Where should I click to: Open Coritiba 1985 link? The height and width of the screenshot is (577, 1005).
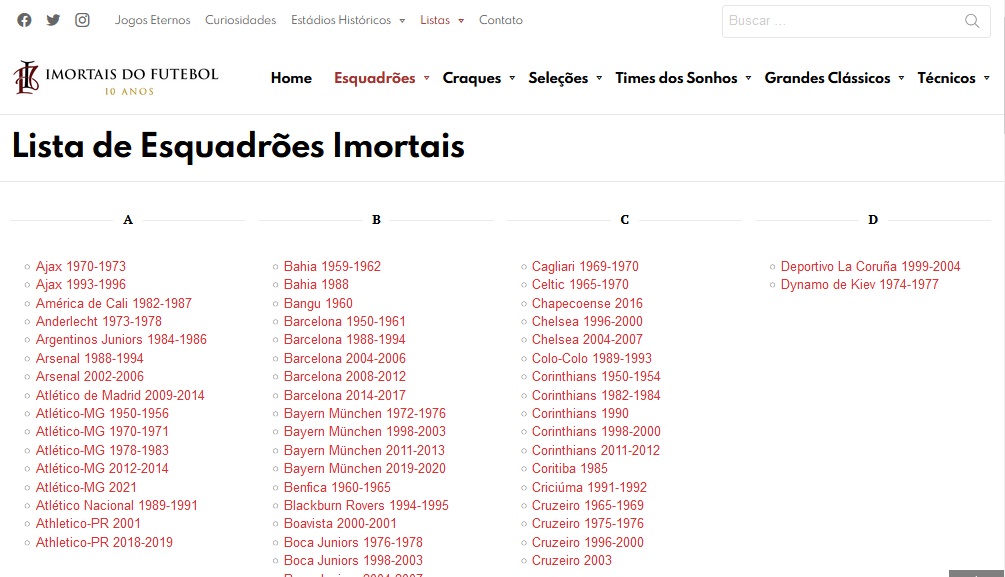pyautogui.click(x=570, y=469)
